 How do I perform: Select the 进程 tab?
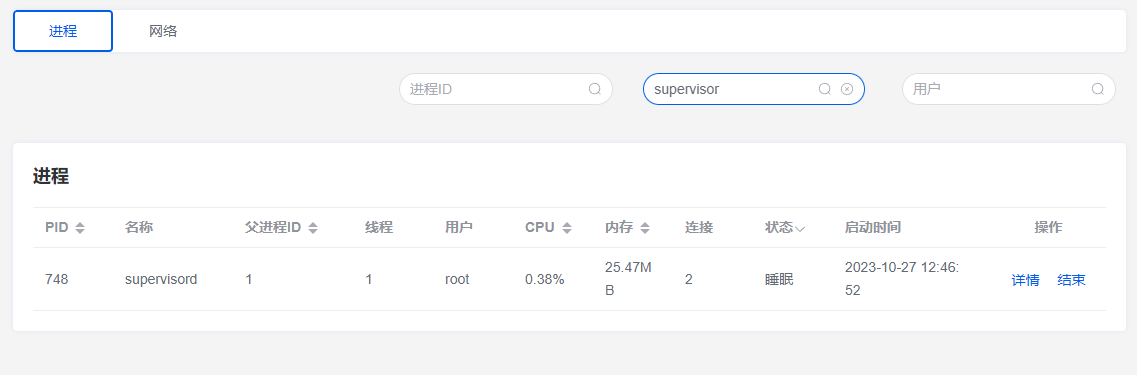pyautogui.click(x=63, y=31)
